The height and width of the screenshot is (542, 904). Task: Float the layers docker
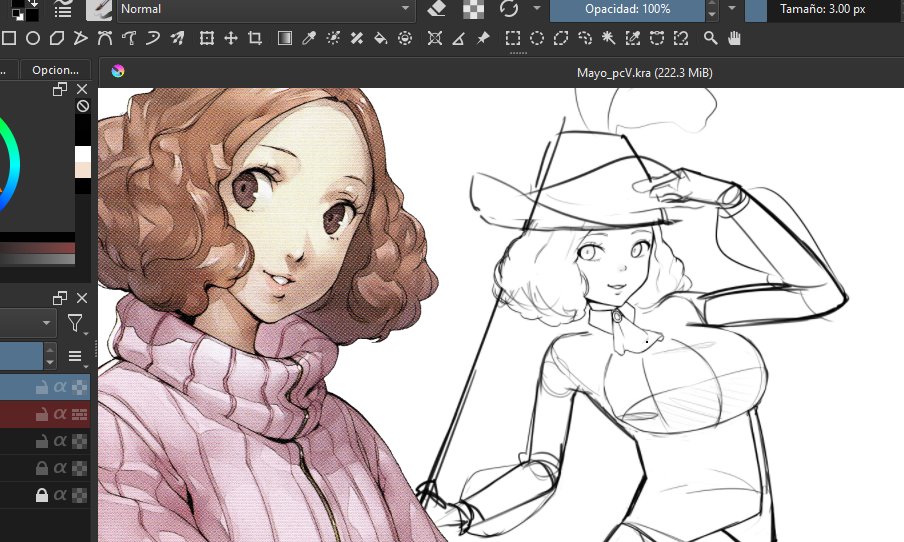[60, 298]
